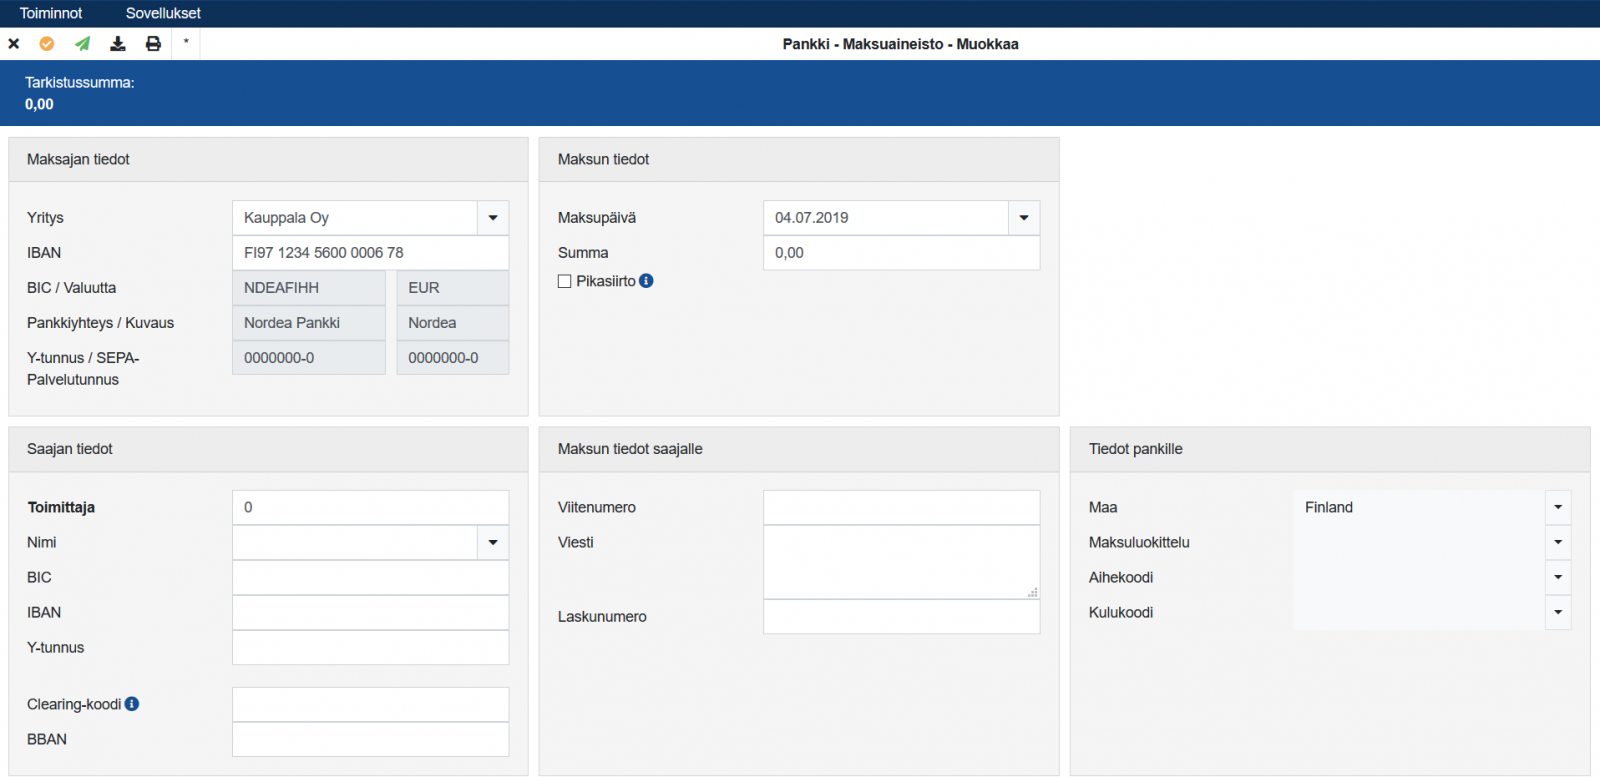Viewport: 1600px width, 777px height.
Task: Click the Summa amount field
Action: (901, 253)
